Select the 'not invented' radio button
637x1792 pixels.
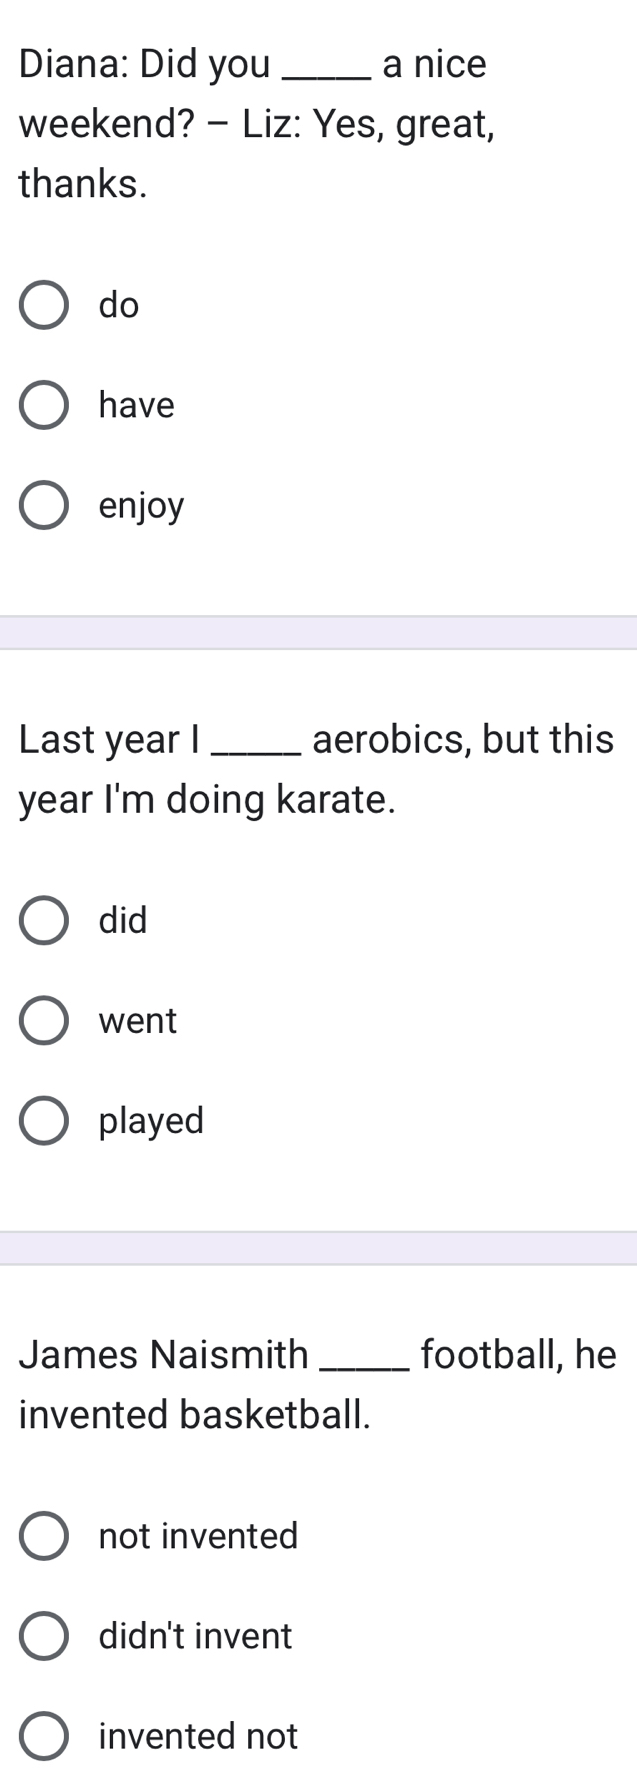pyautogui.click(x=44, y=1536)
